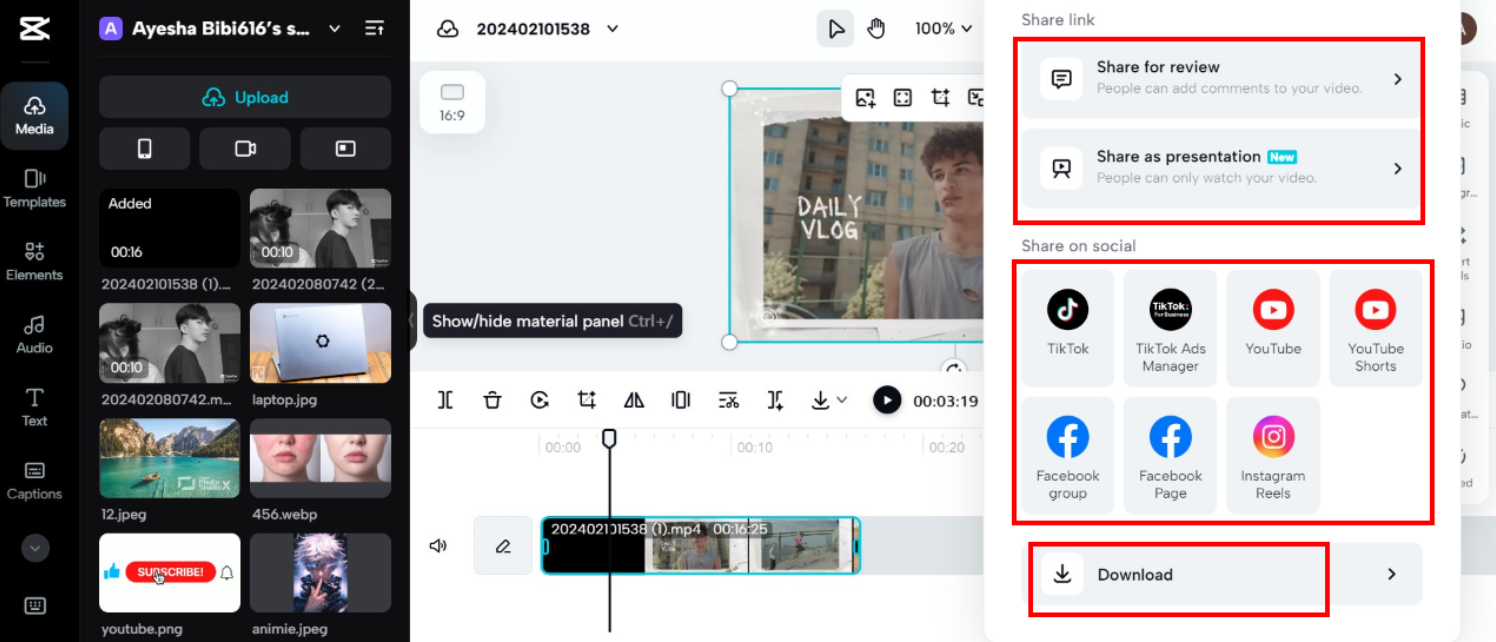Screen dimensions: 1496x642
Task: Select the 456.webp lips thumbnail
Action: tap(320, 458)
